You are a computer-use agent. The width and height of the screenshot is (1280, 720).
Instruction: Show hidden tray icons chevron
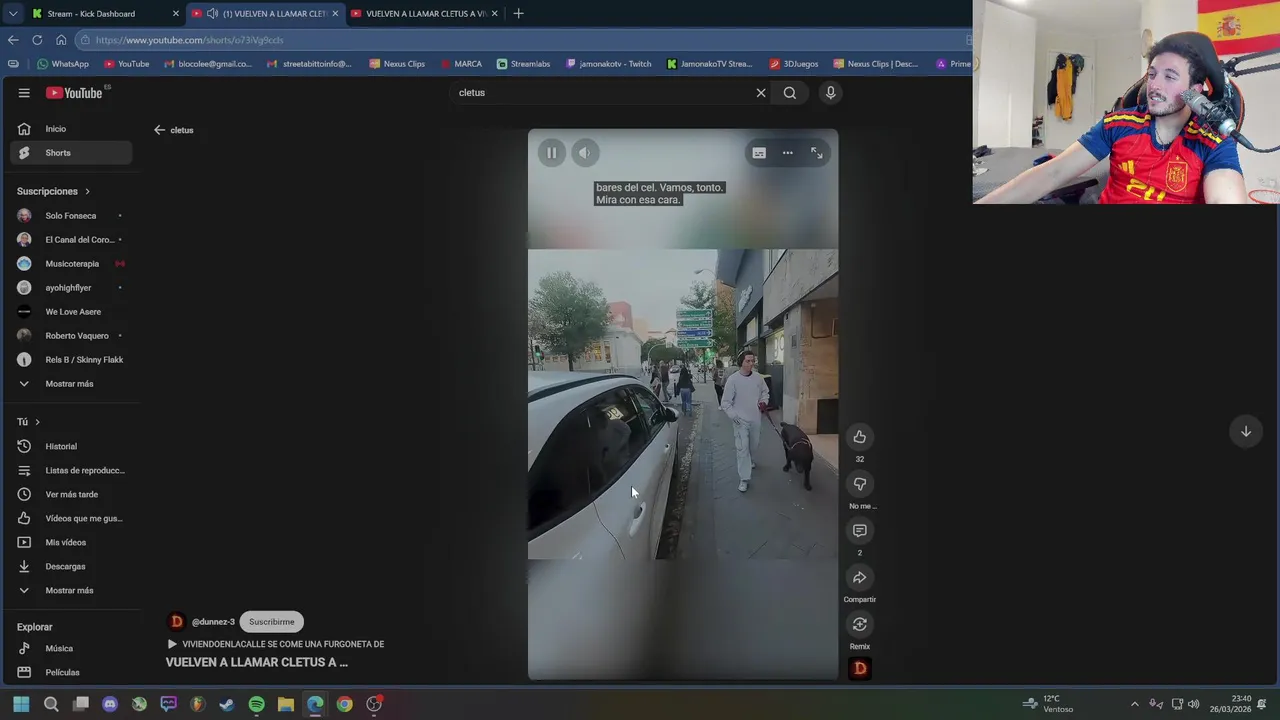pos(1134,704)
